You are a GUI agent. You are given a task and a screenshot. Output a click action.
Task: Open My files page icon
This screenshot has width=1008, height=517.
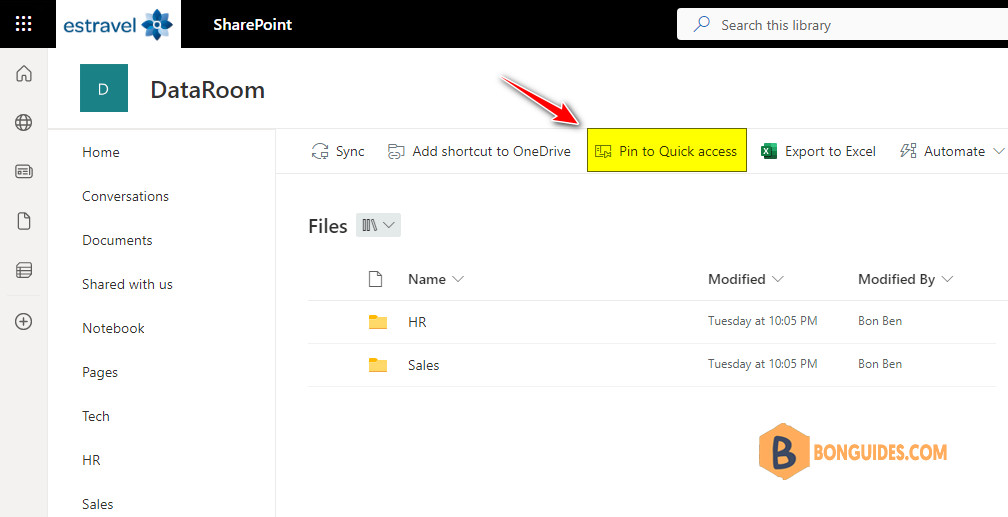point(24,221)
